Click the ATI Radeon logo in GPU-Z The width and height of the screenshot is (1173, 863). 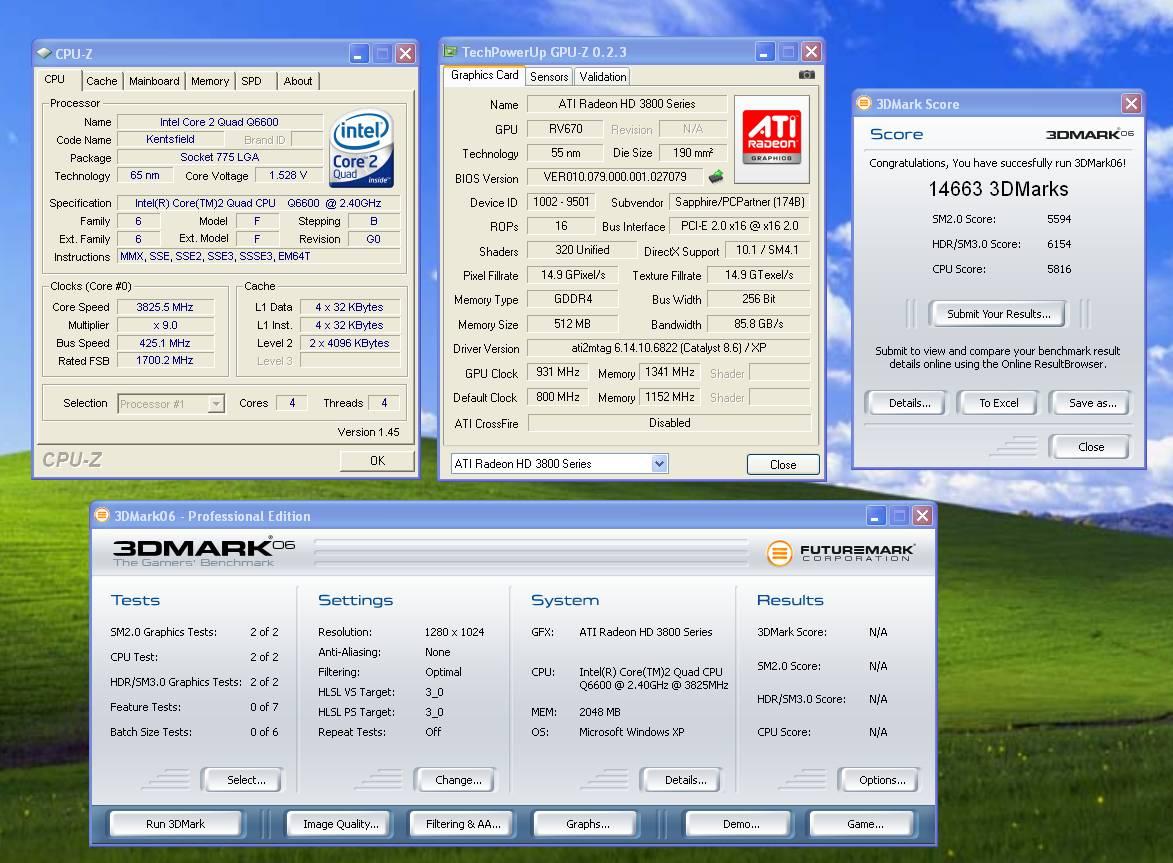[771, 137]
